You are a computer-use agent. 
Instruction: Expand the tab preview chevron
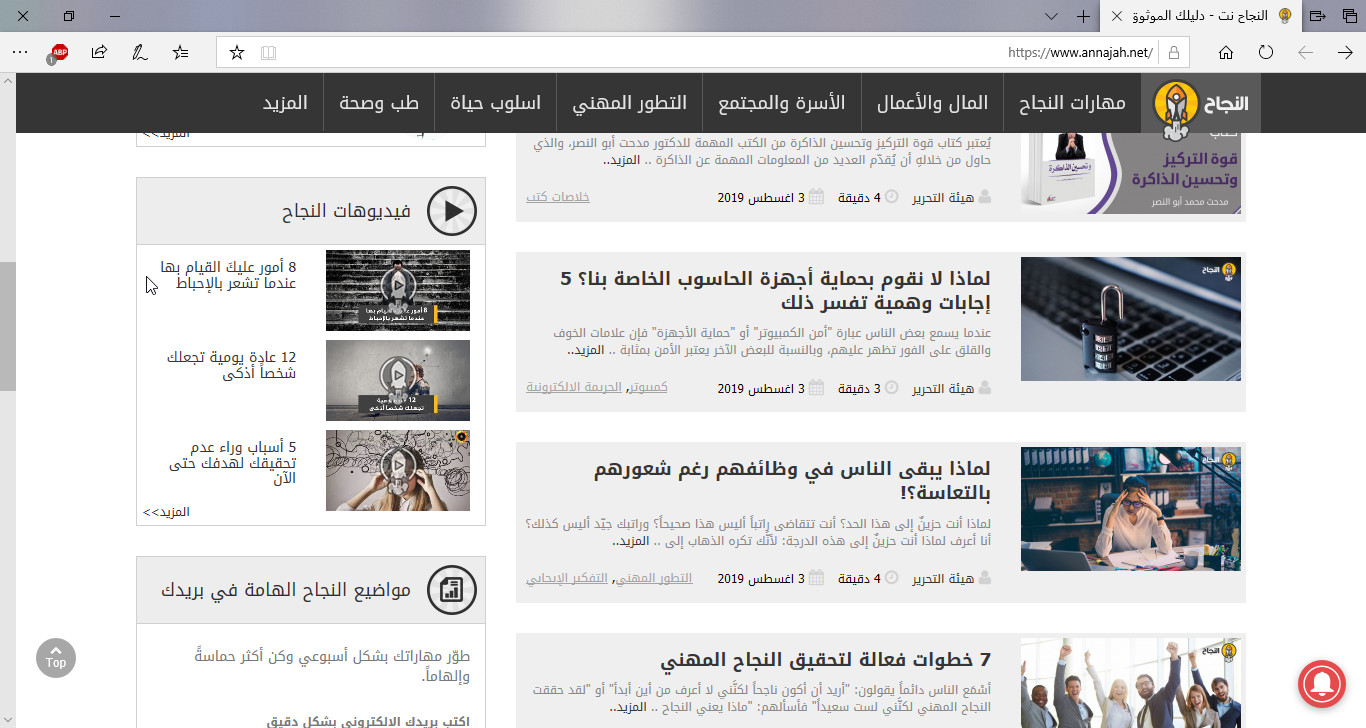(x=1051, y=16)
